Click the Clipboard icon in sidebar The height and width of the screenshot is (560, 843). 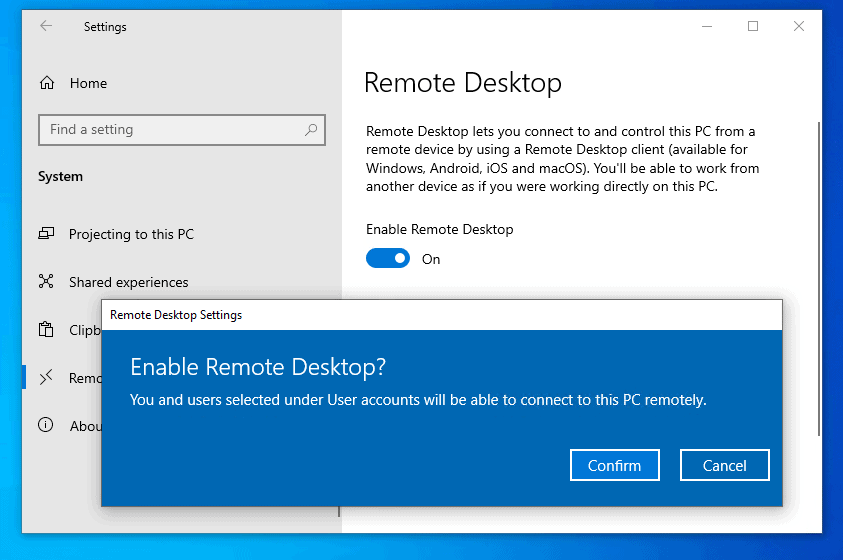pyautogui.click(x=46, y=330)
